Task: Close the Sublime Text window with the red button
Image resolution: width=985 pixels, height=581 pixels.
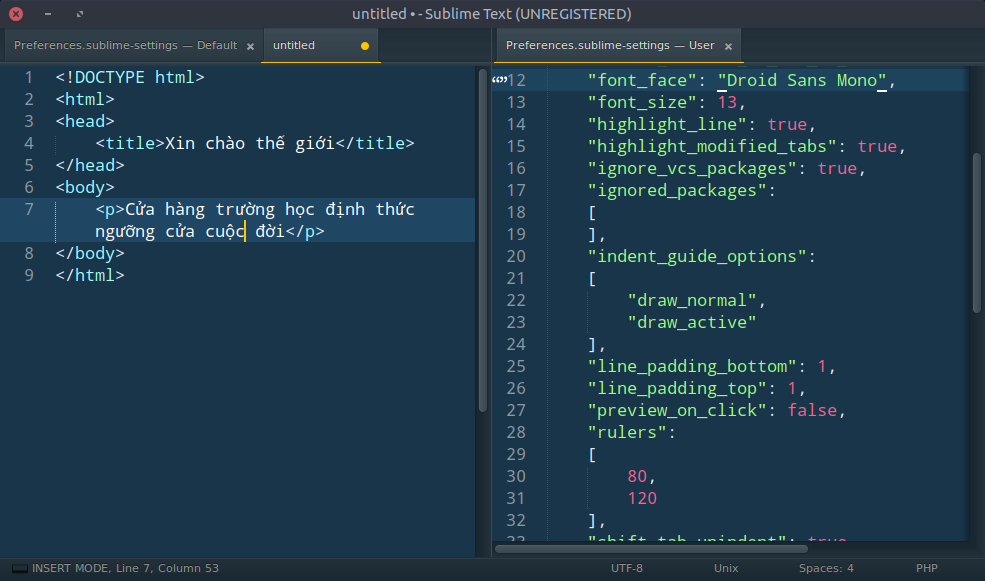Action: [16, 14]
